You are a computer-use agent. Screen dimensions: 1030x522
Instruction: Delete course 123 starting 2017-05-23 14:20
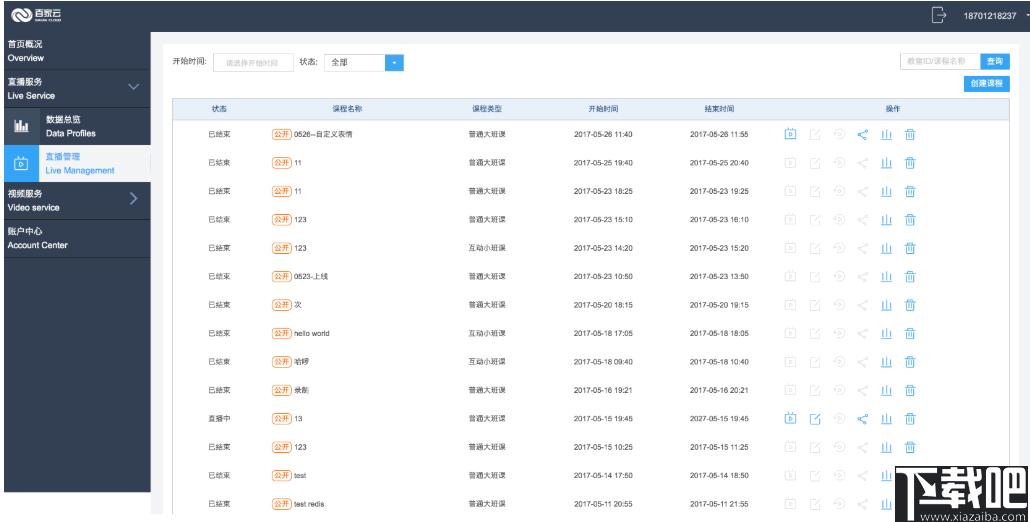click(910, 248)
